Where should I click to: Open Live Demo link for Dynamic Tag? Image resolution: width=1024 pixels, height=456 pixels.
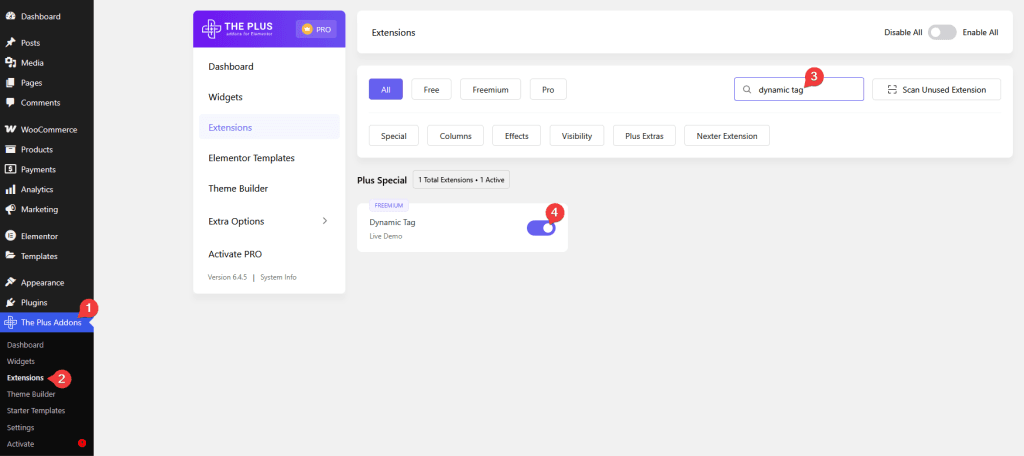pyautogui.click(x=386, y=236)
